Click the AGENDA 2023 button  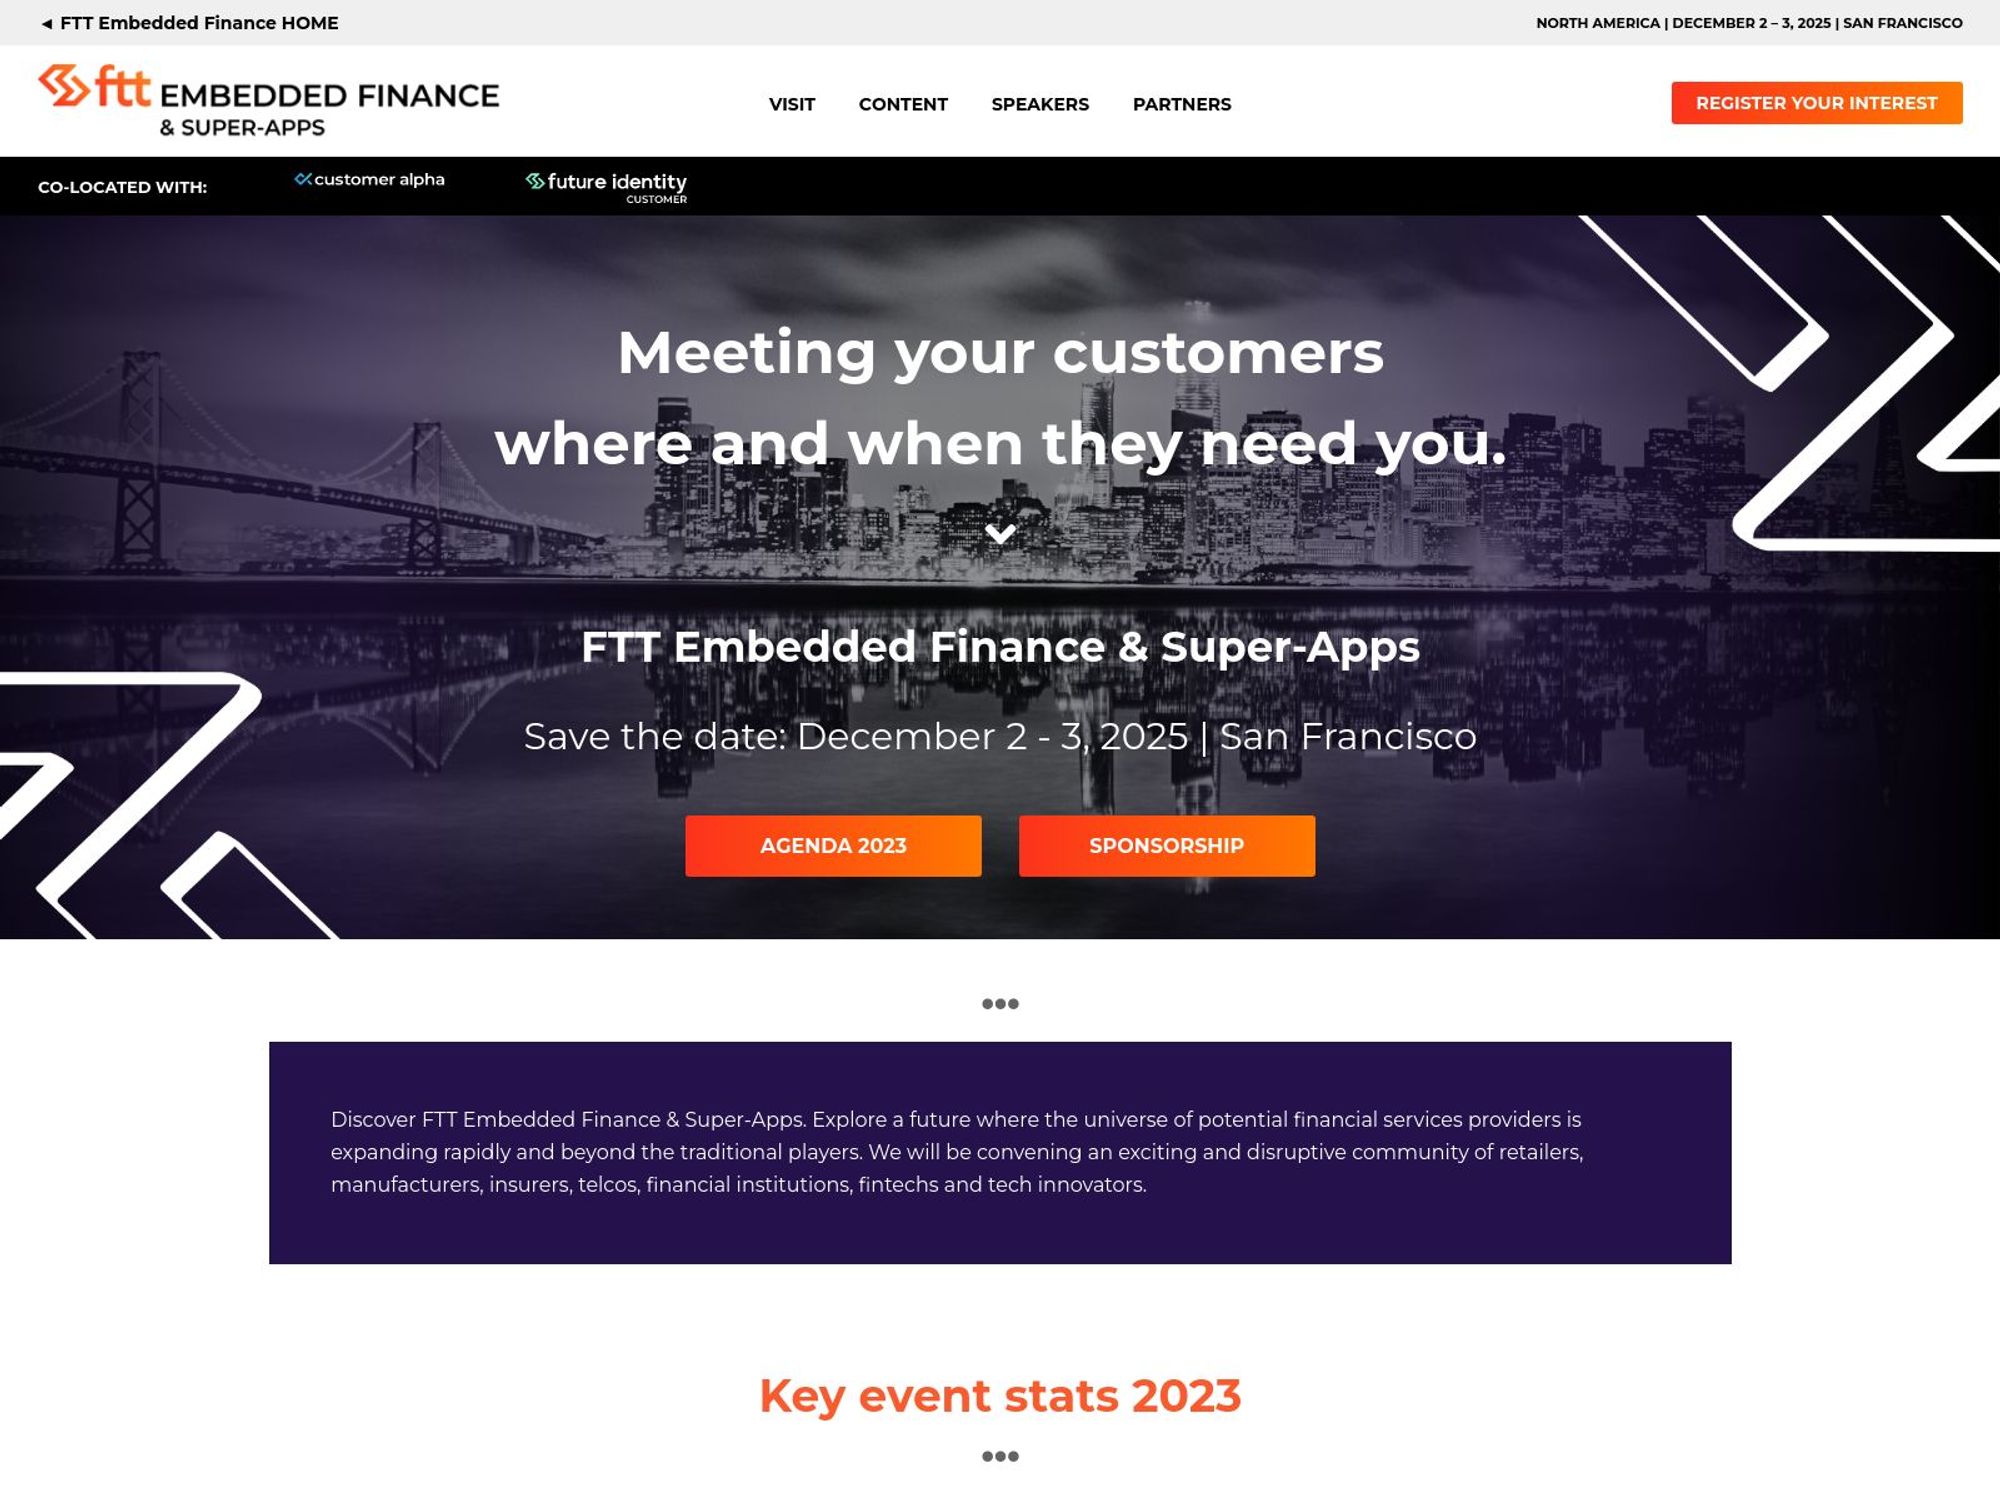click(x=833, y=846)
